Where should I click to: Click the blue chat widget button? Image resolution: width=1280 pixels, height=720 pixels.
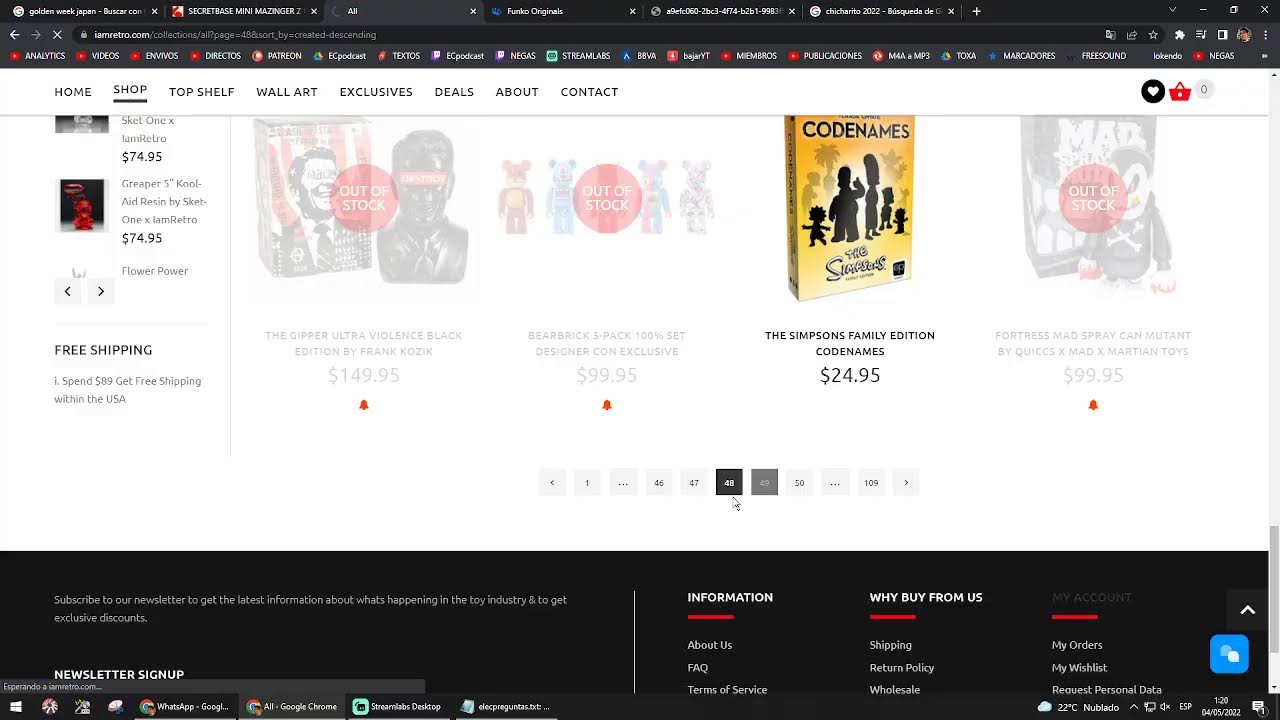[1229, 654]
